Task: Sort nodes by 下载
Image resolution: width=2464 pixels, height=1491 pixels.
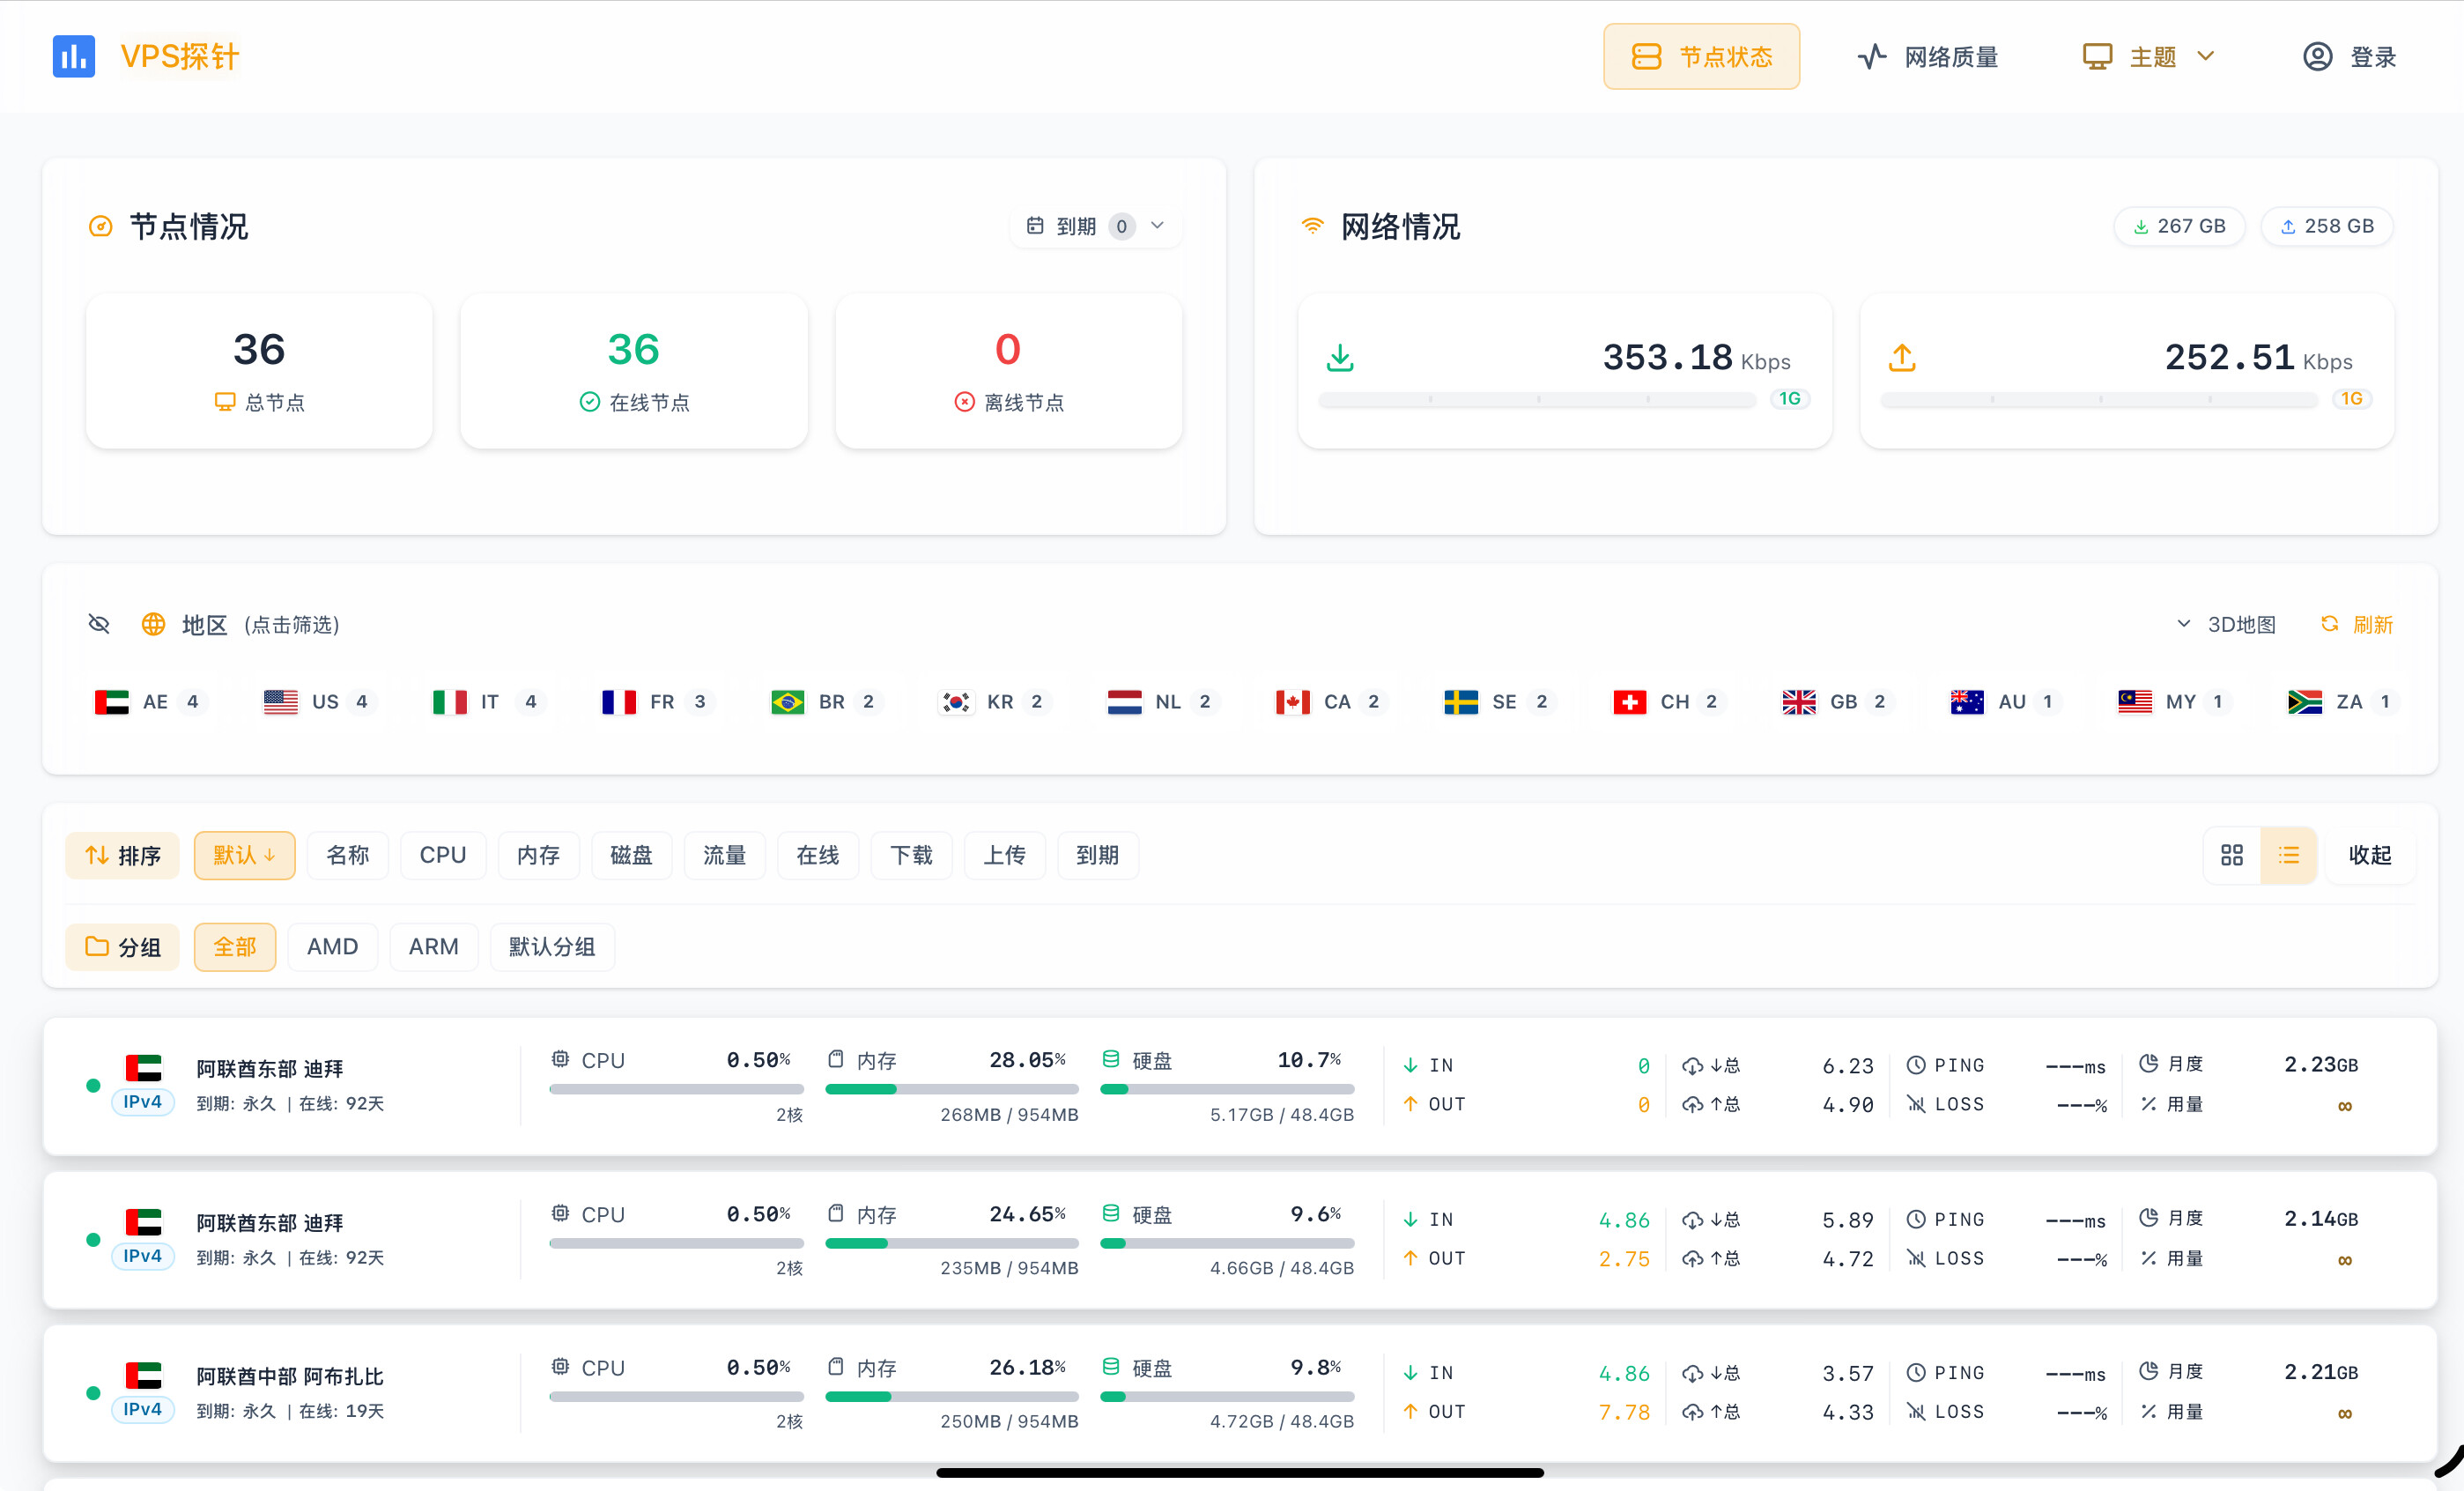Action: (x=911, y=855)
